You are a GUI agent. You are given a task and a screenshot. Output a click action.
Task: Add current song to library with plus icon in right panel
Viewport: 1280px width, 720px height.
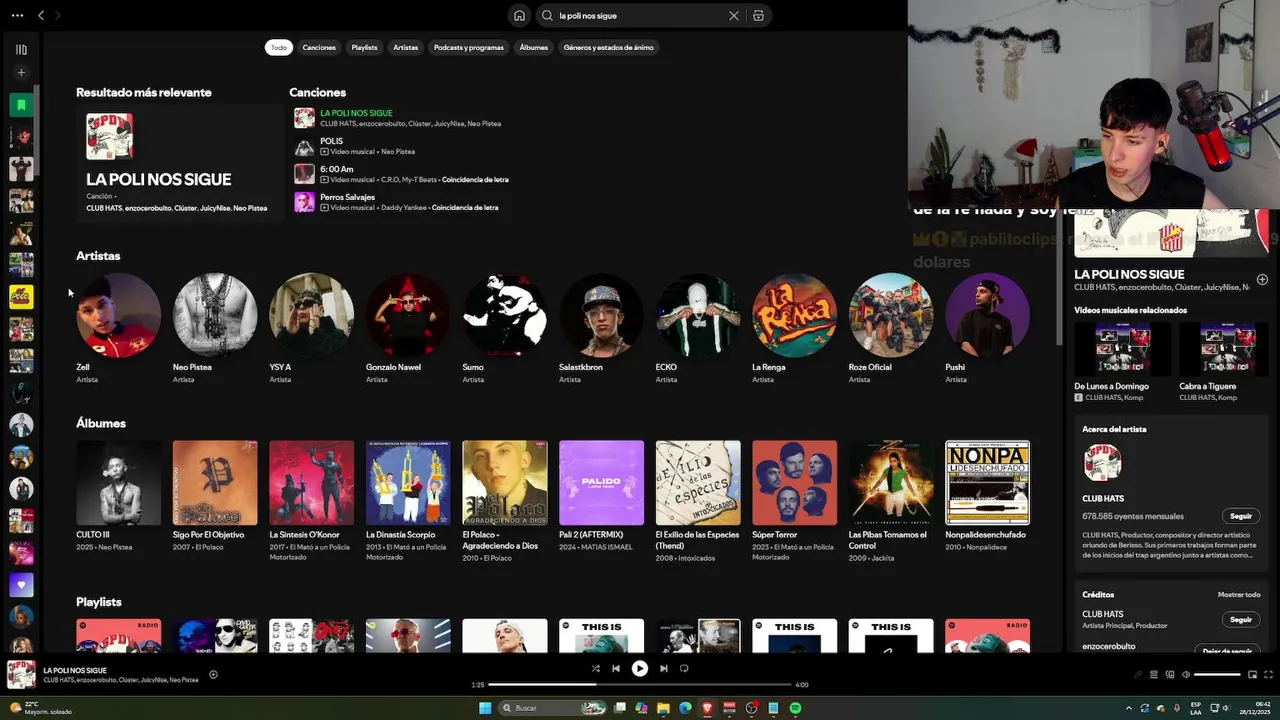tap(1262, 279)
